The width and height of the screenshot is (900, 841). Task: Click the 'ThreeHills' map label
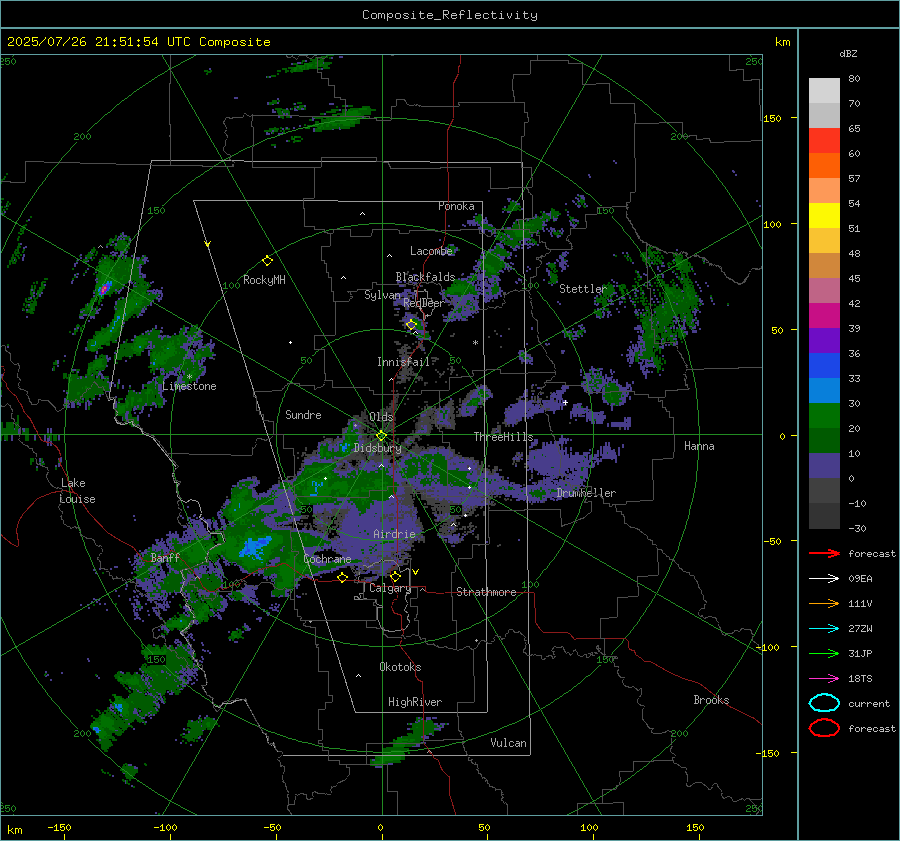(503, 437)
